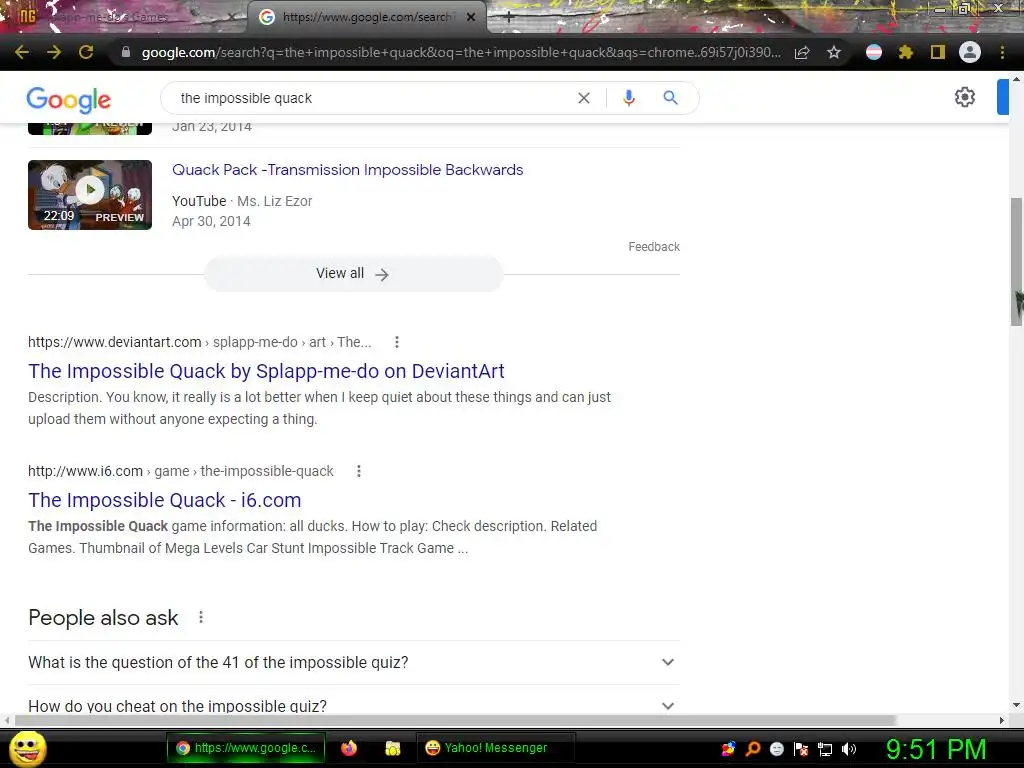Open more options for DeviantArt result

(396, 342)
